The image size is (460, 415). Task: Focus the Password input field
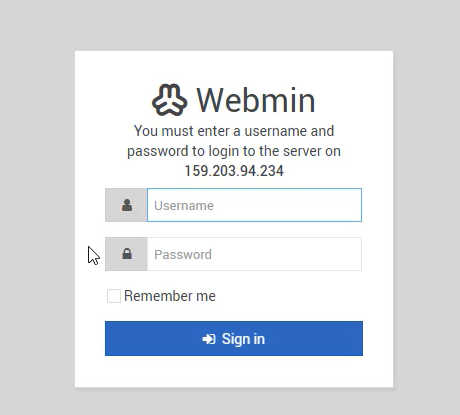254,254
